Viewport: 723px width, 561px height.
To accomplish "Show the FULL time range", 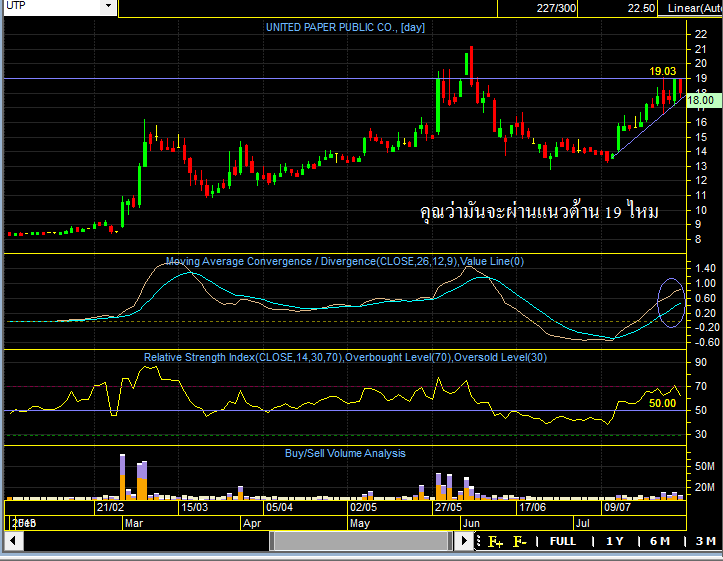I will [x=563, y=541].
